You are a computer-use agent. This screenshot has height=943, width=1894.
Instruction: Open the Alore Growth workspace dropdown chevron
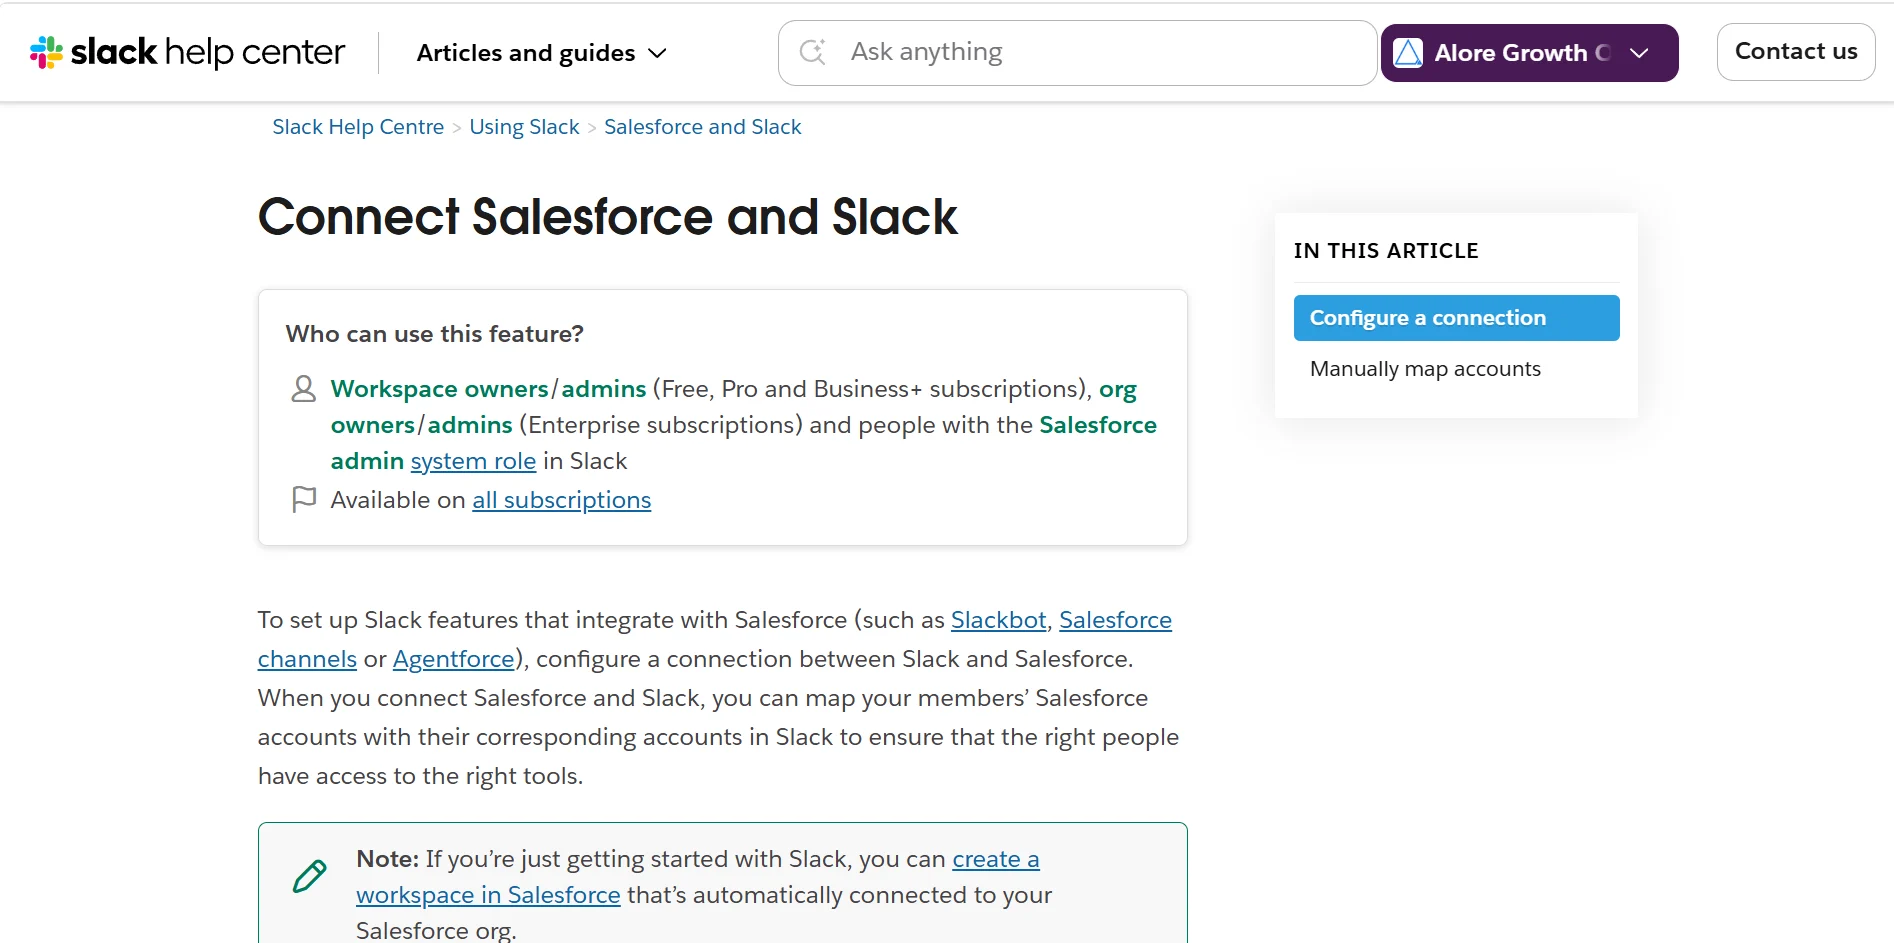[x=1639, y=53]
